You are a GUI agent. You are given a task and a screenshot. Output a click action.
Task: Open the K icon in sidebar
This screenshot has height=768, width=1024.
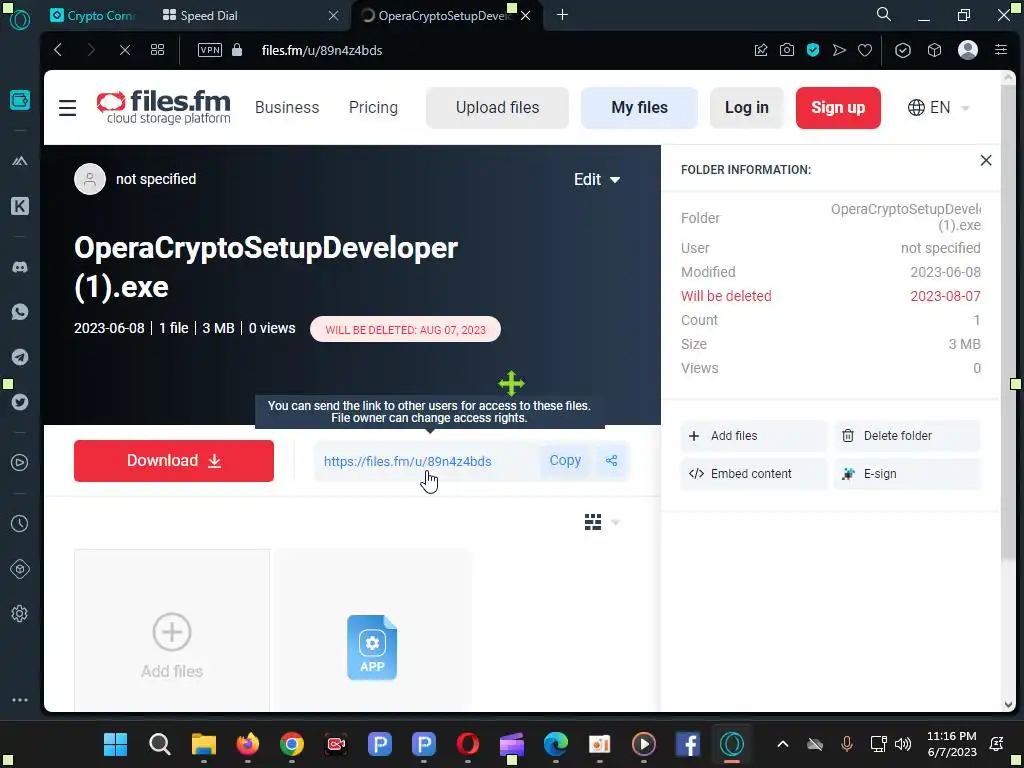tap(20, 206)
